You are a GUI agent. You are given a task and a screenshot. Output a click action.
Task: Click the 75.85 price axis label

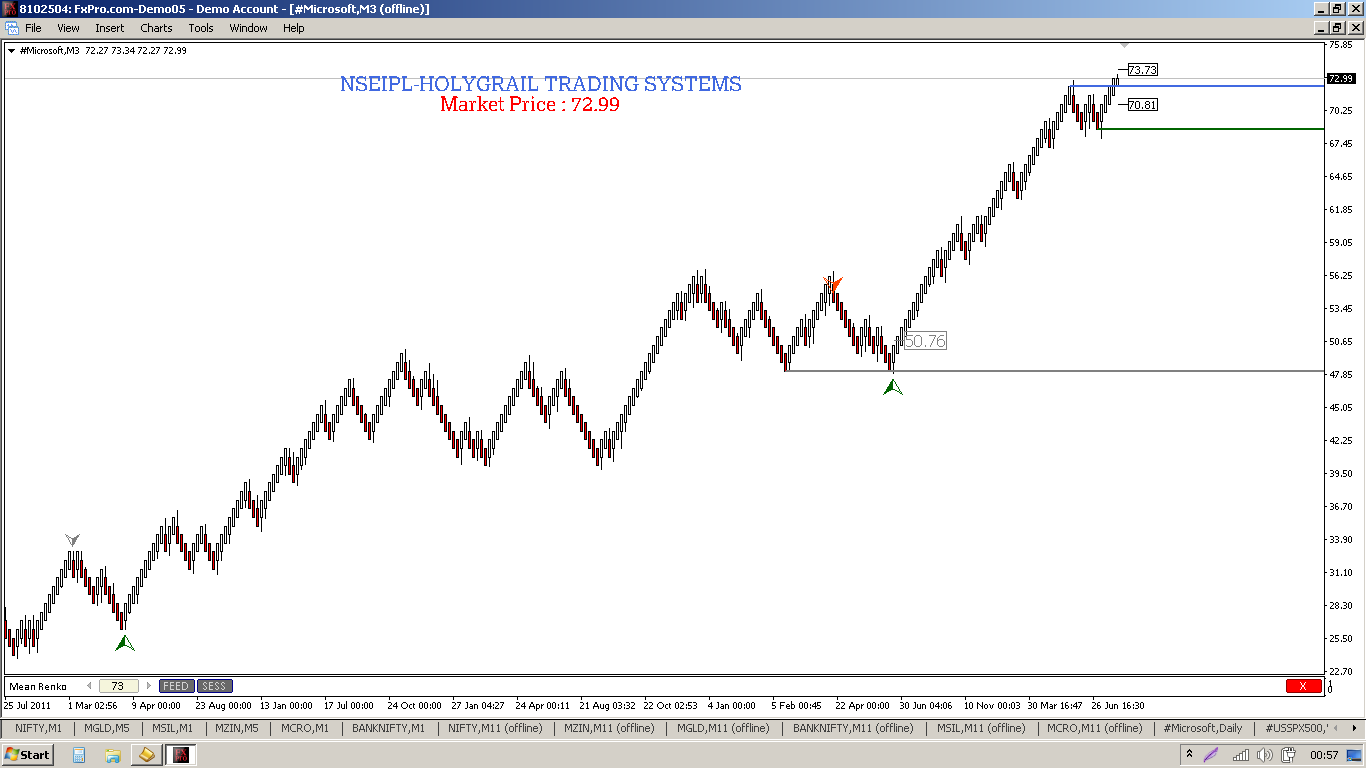(x=1340, y=45)
